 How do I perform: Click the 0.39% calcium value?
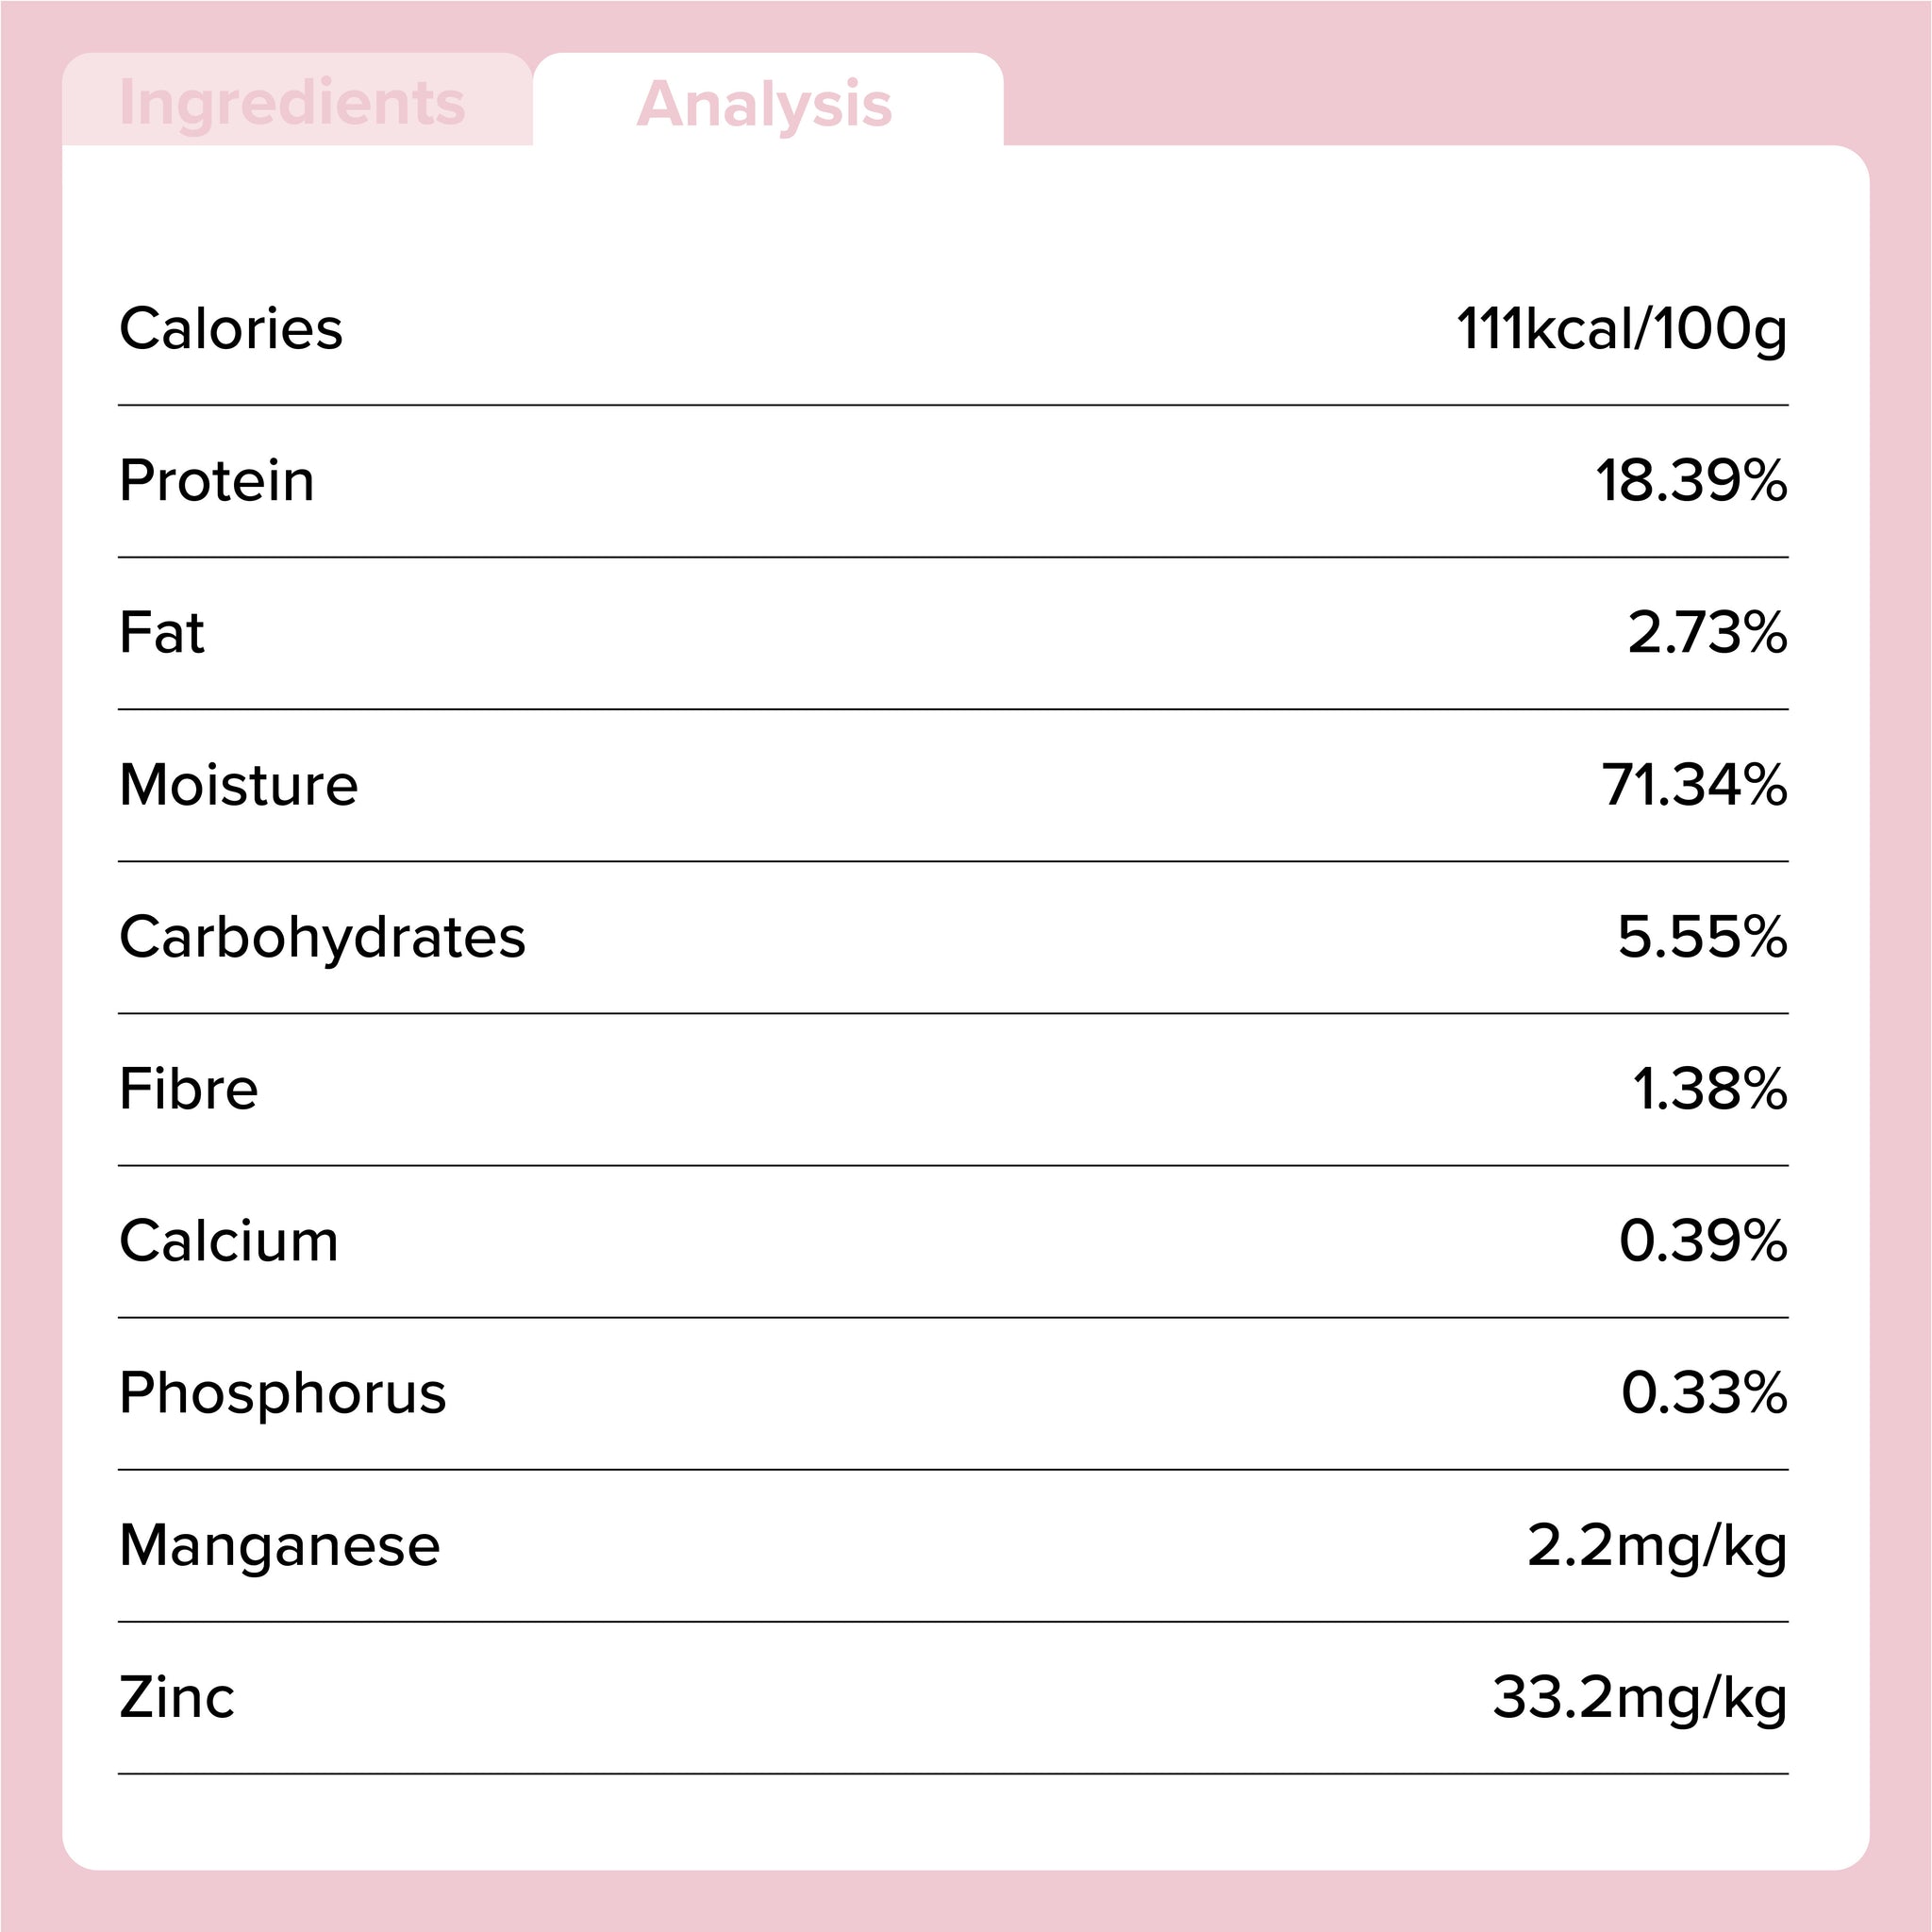(x=1702, y=1241)
